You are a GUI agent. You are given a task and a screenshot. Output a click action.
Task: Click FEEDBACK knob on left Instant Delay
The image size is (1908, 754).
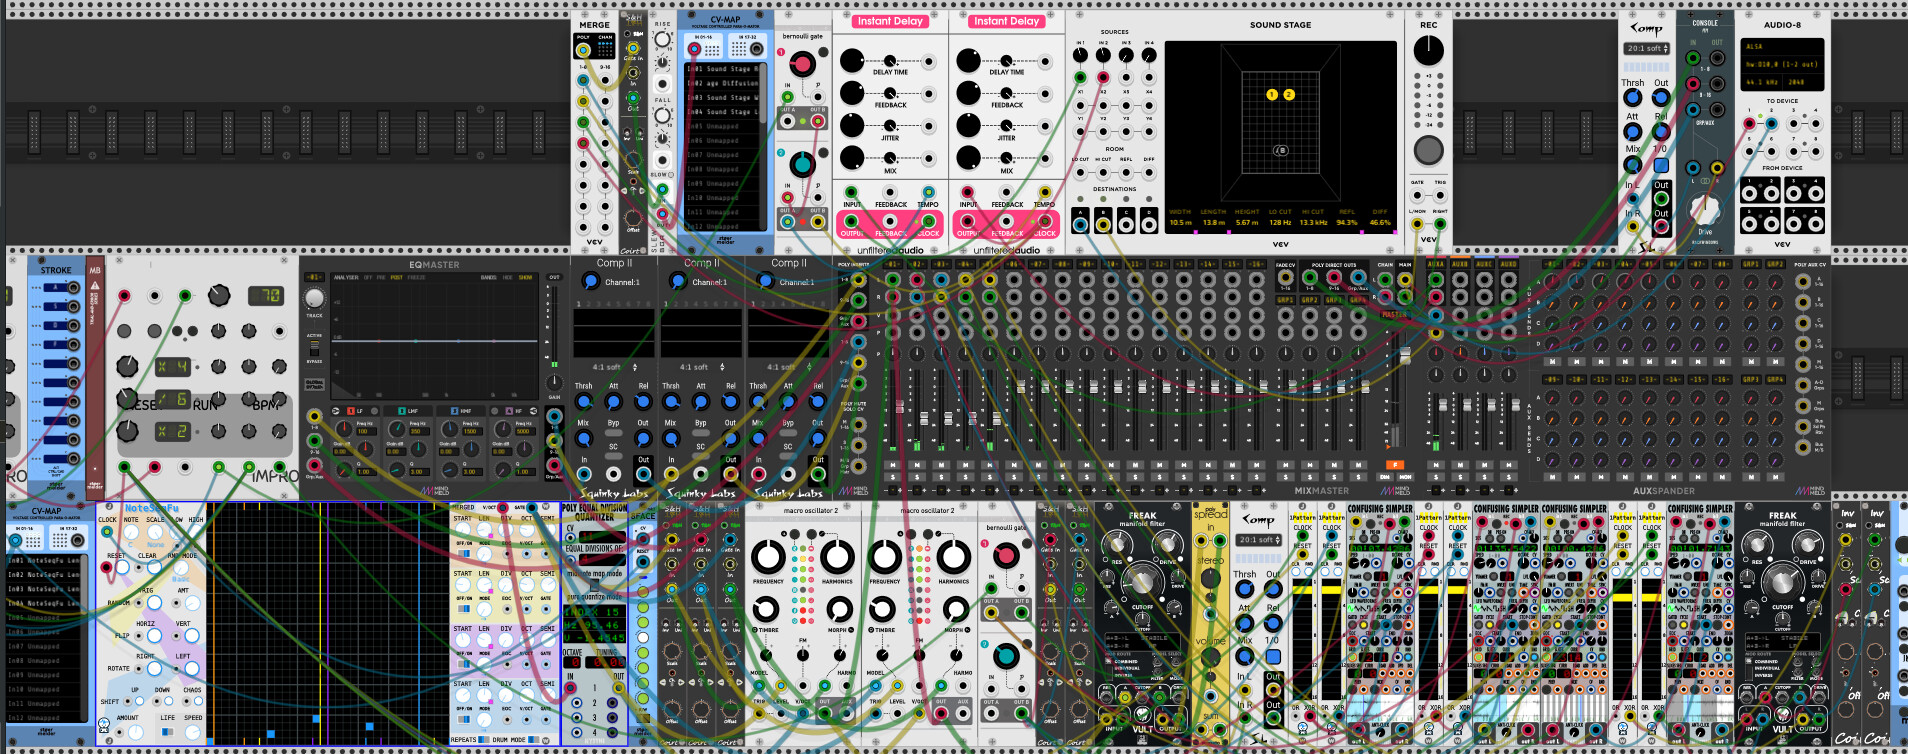coord(852,93)
